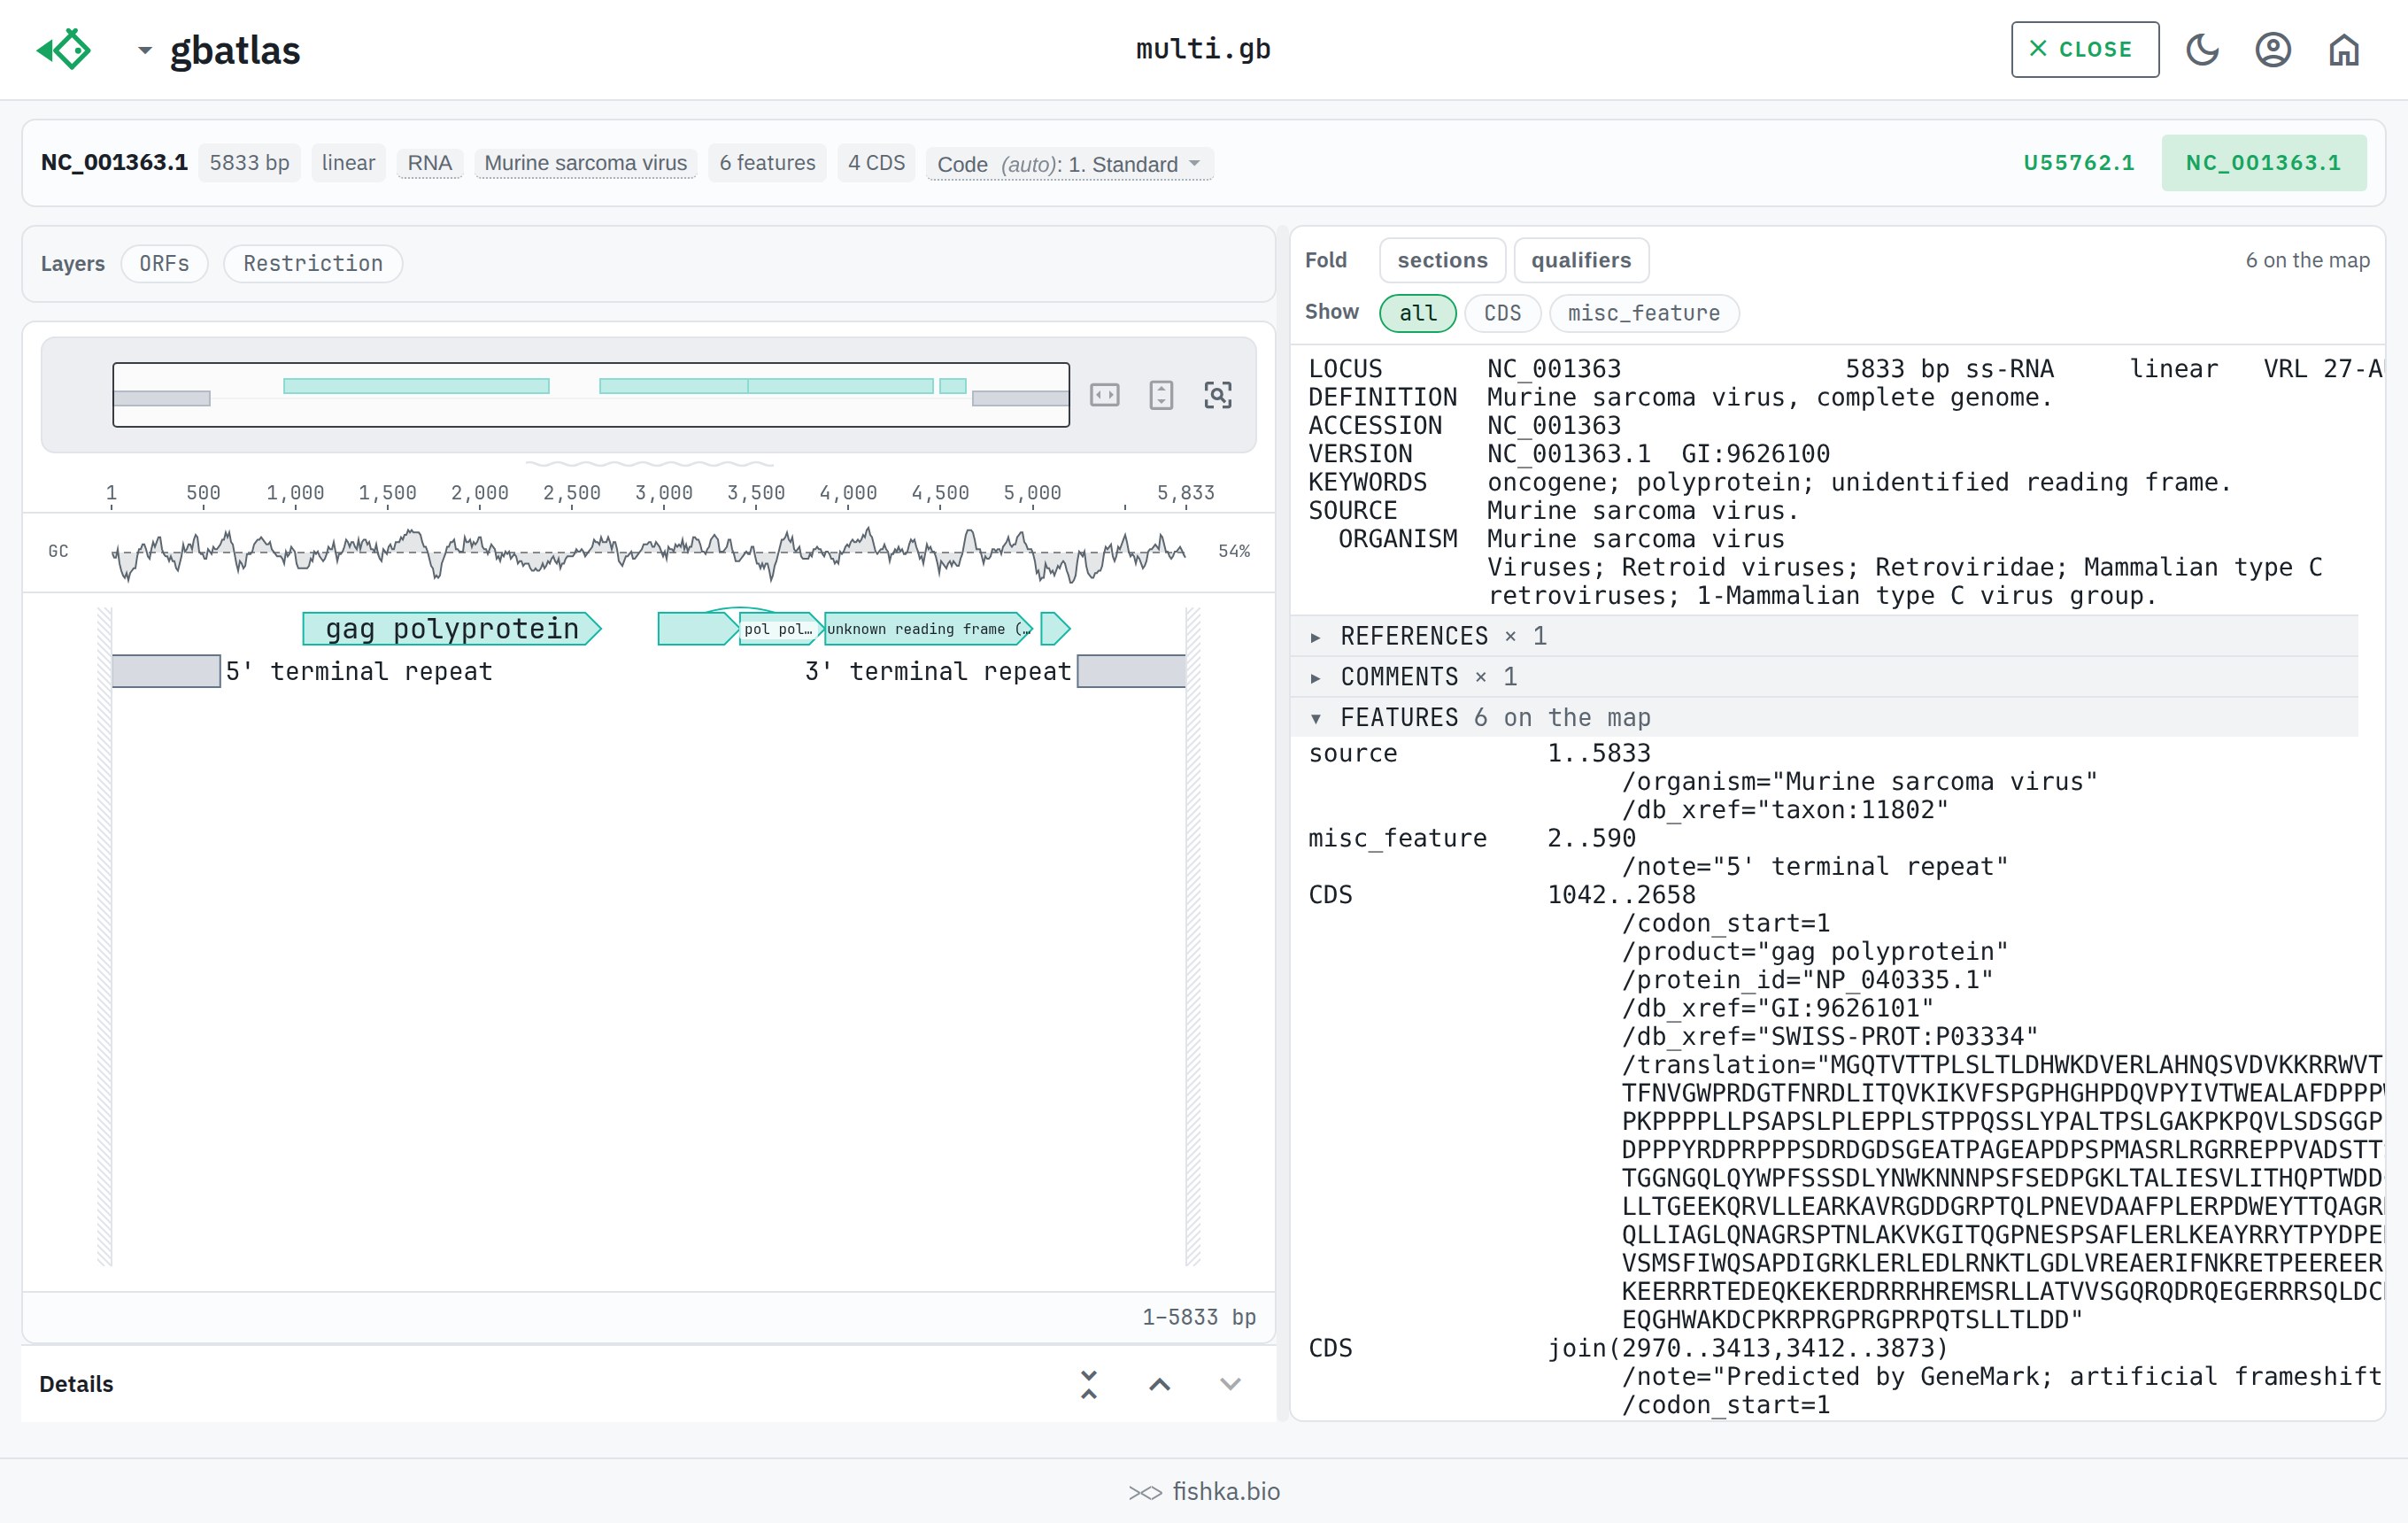Close the multi.gb file
Image resolution: width=2408 pixels, height=1523 pixels.
[x=2084, y=49]
